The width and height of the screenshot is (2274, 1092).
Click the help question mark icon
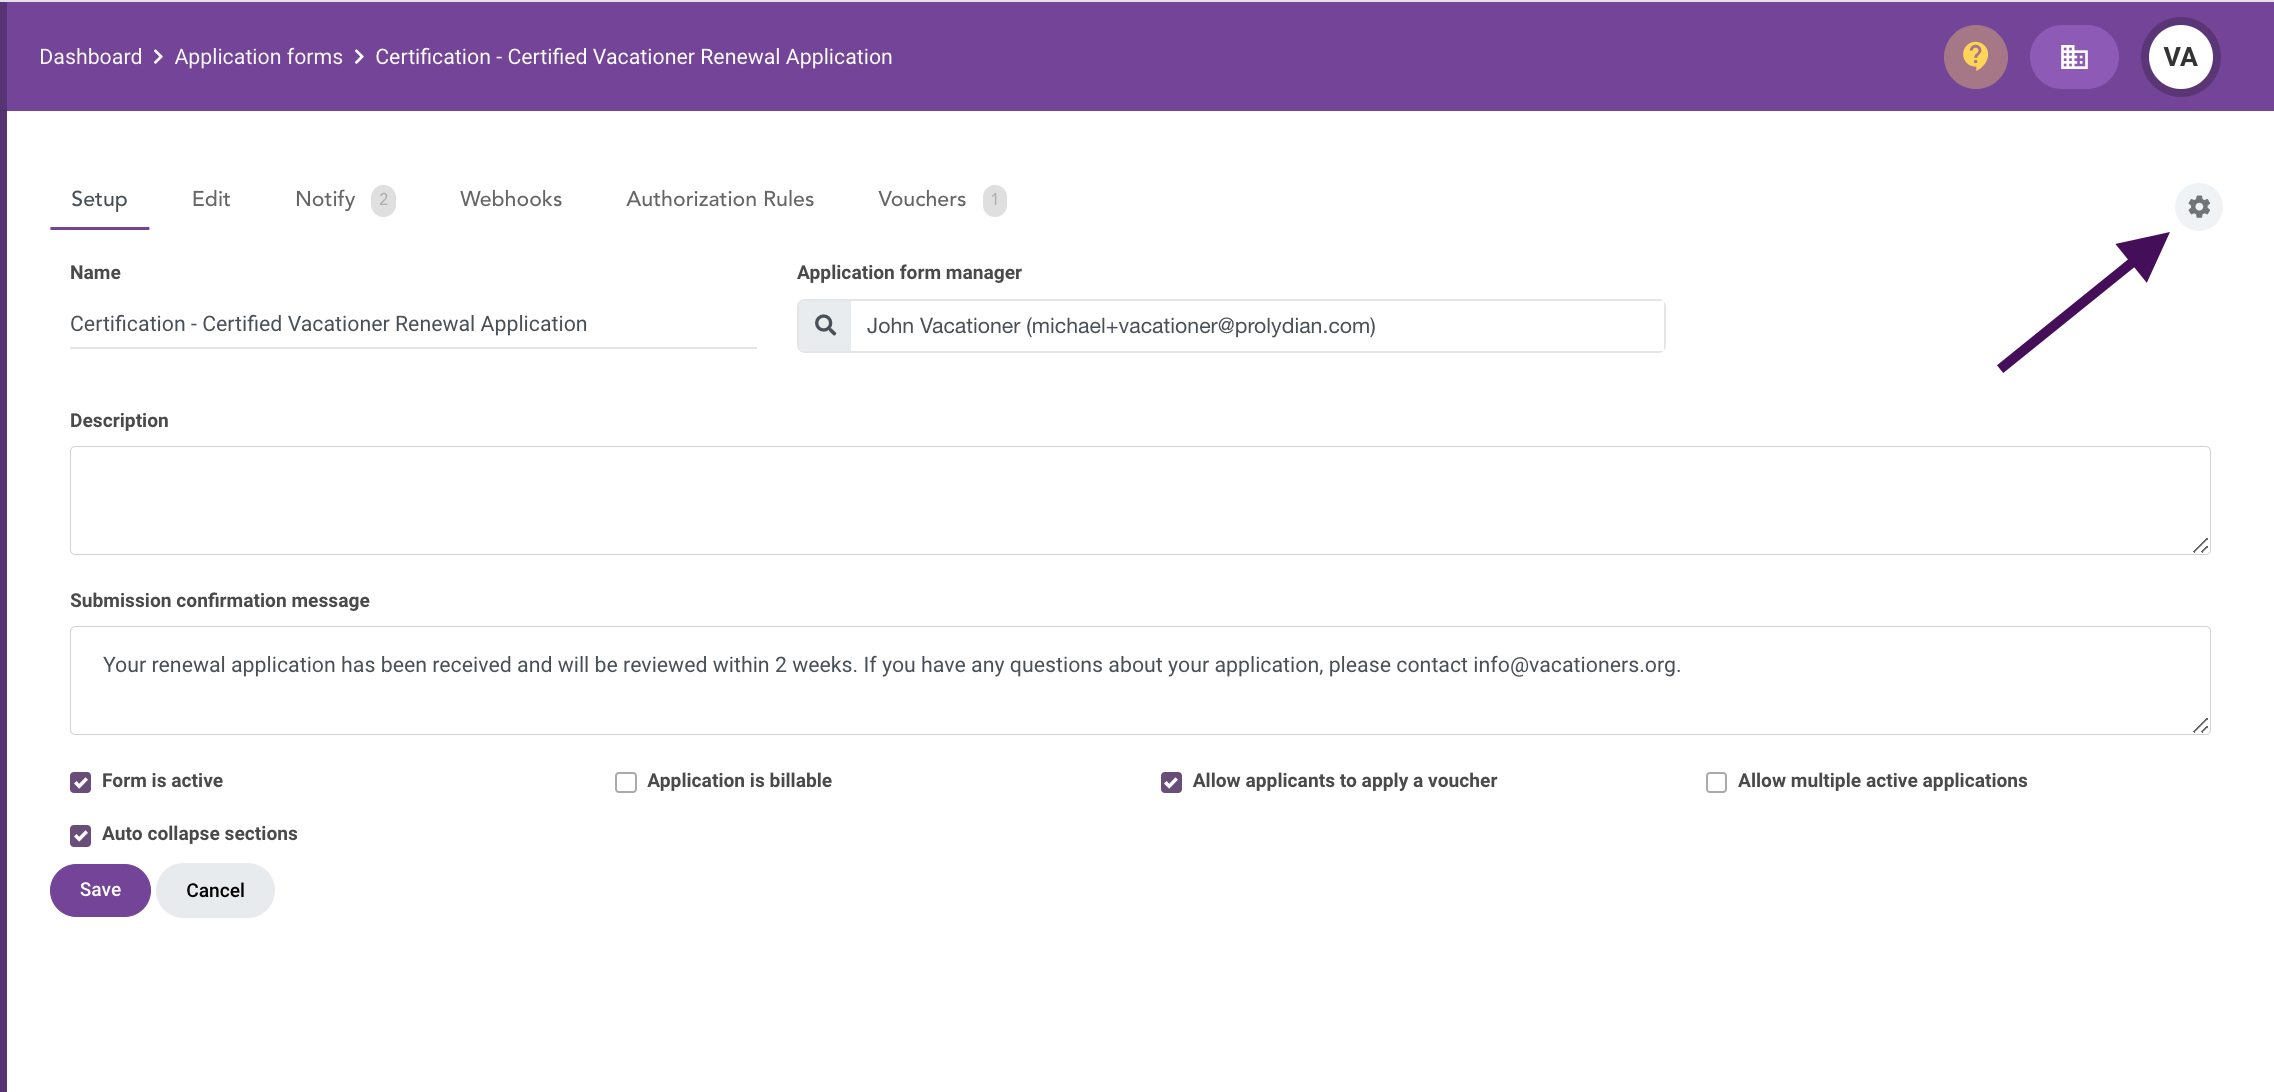coord(1975,57)
